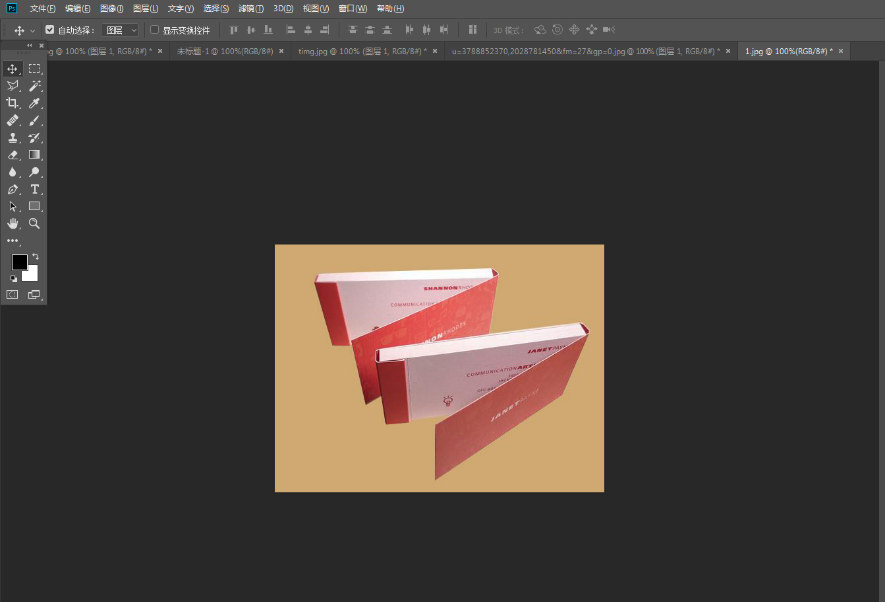885x602 pixels.
Task: Enable the 显示变换控件 checkbox
Action: tap(154, 30)
